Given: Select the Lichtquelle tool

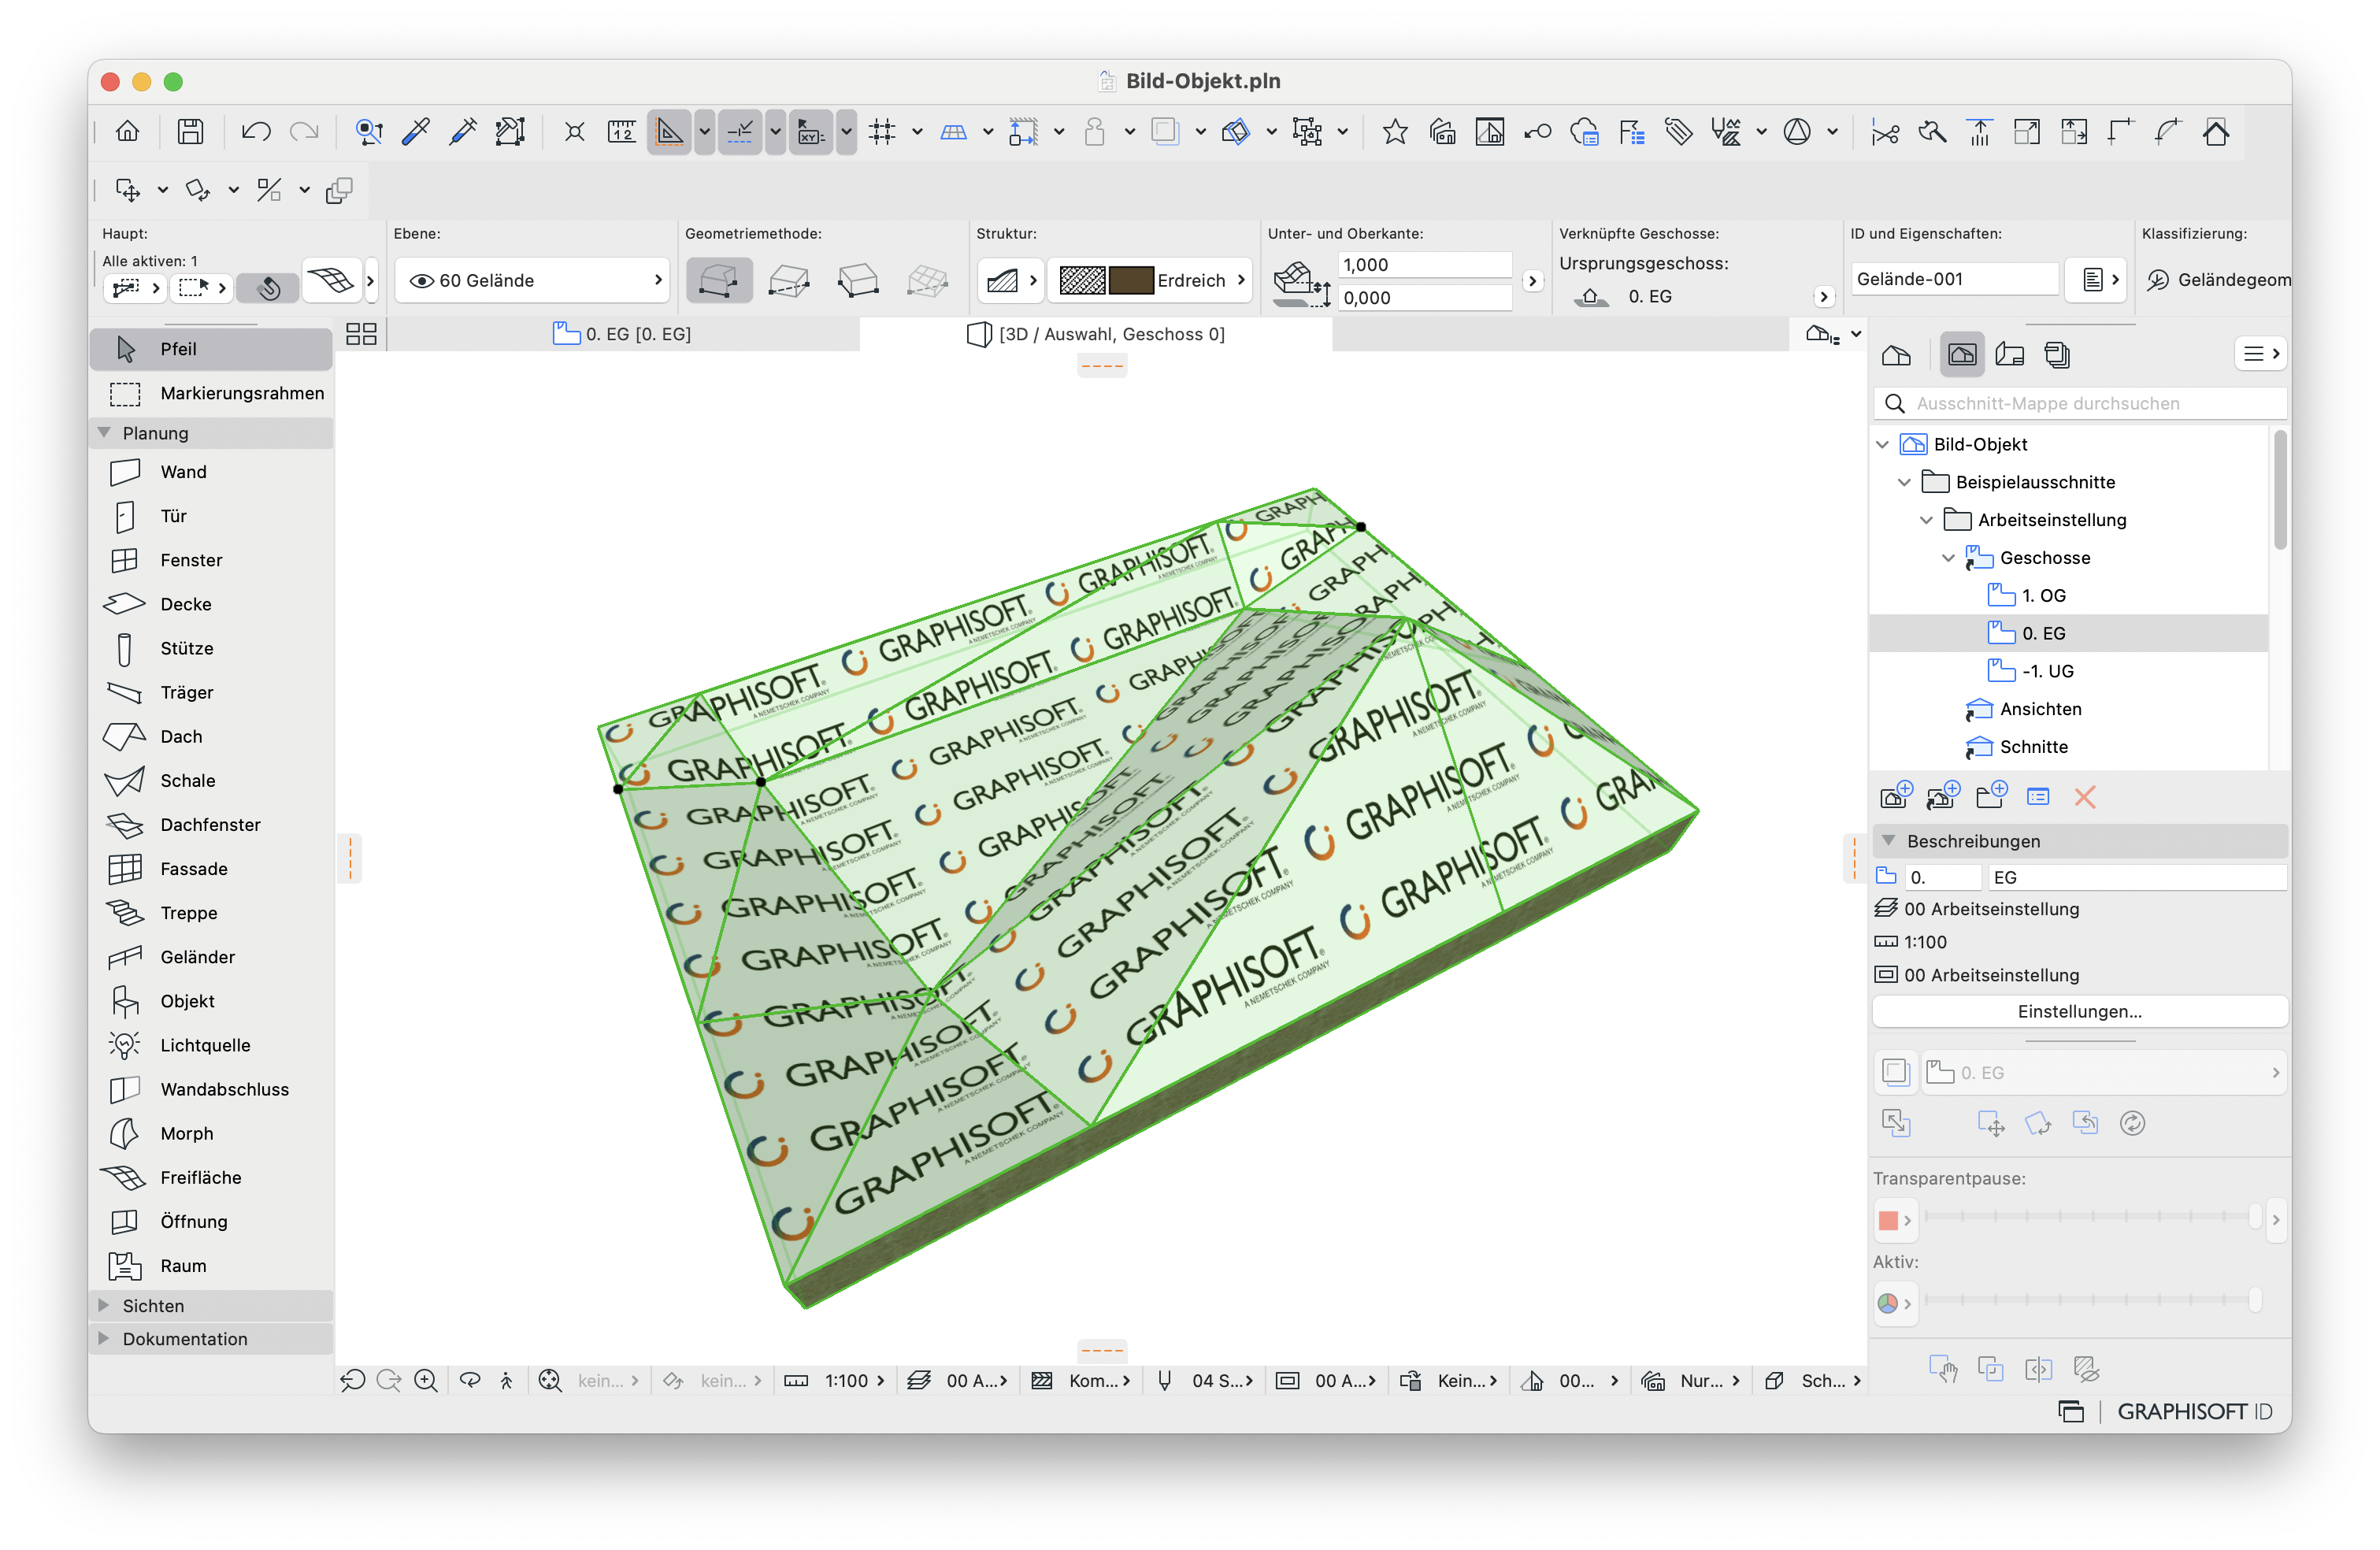Looking at the screenshot, I should [212, 1045].
